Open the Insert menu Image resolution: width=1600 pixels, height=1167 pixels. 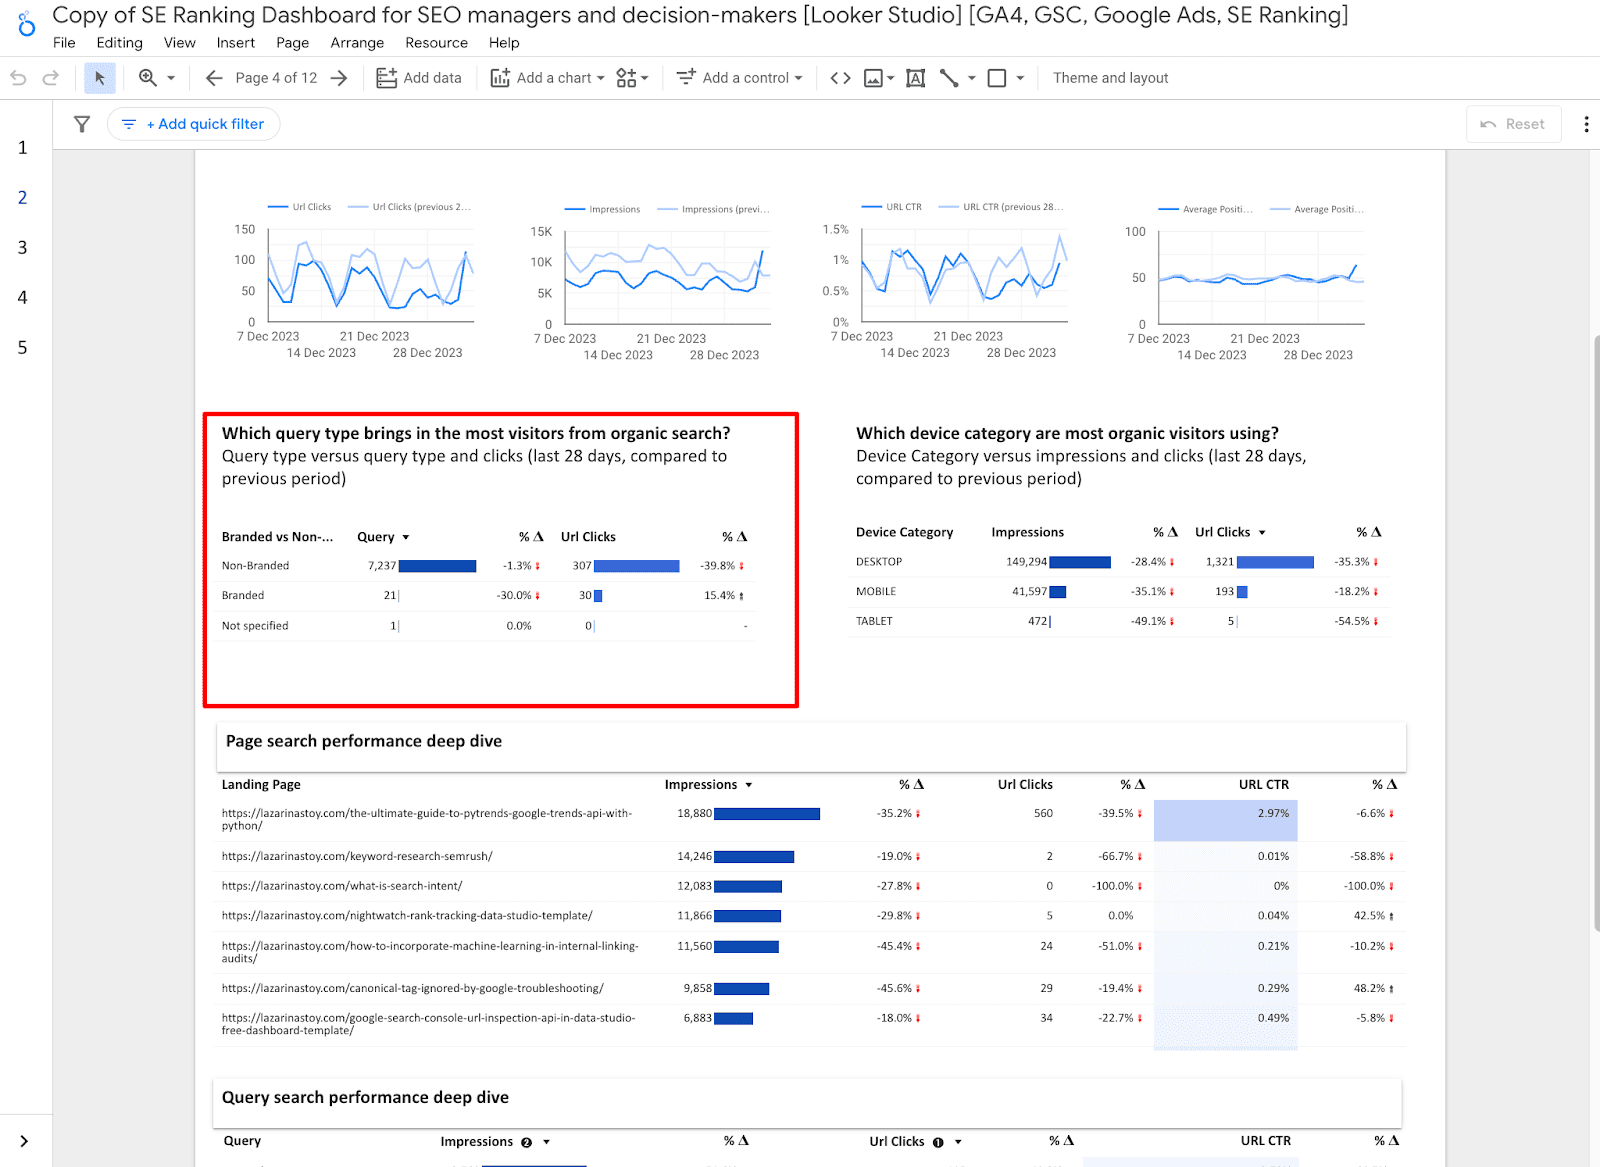click(235, 42)
